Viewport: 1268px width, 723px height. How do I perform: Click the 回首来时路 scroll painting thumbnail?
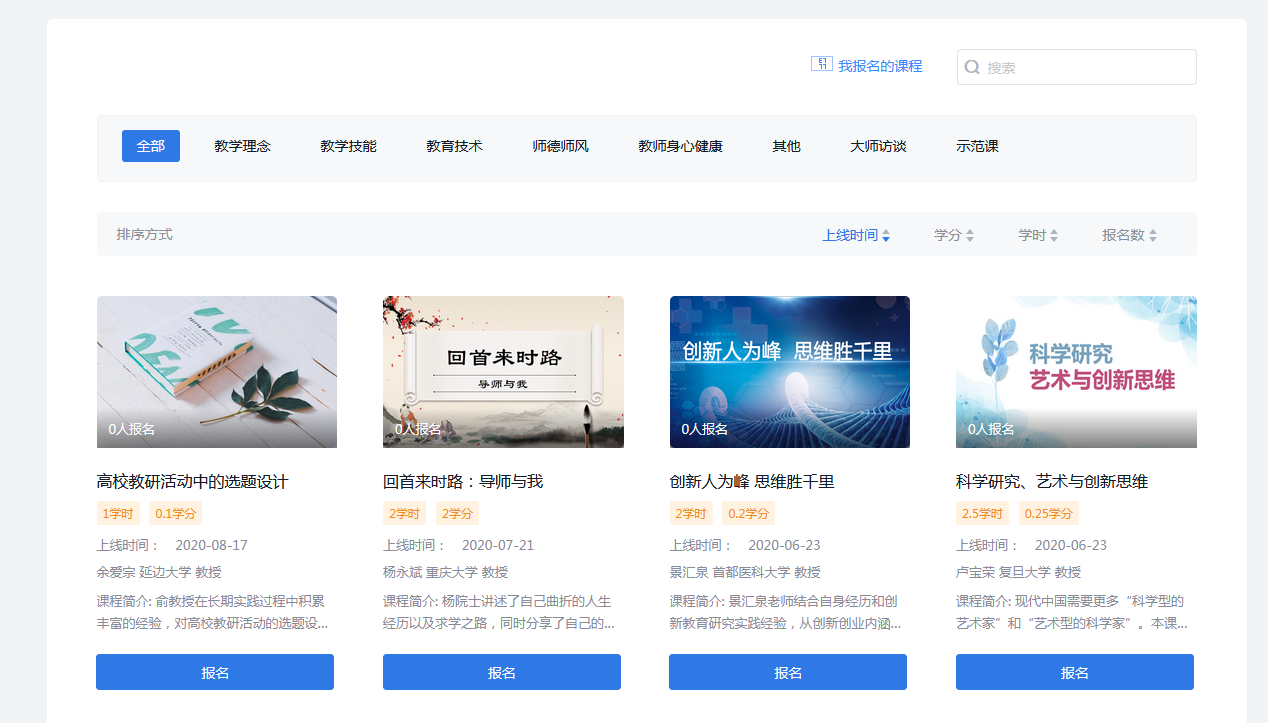[x=503, y=372]
